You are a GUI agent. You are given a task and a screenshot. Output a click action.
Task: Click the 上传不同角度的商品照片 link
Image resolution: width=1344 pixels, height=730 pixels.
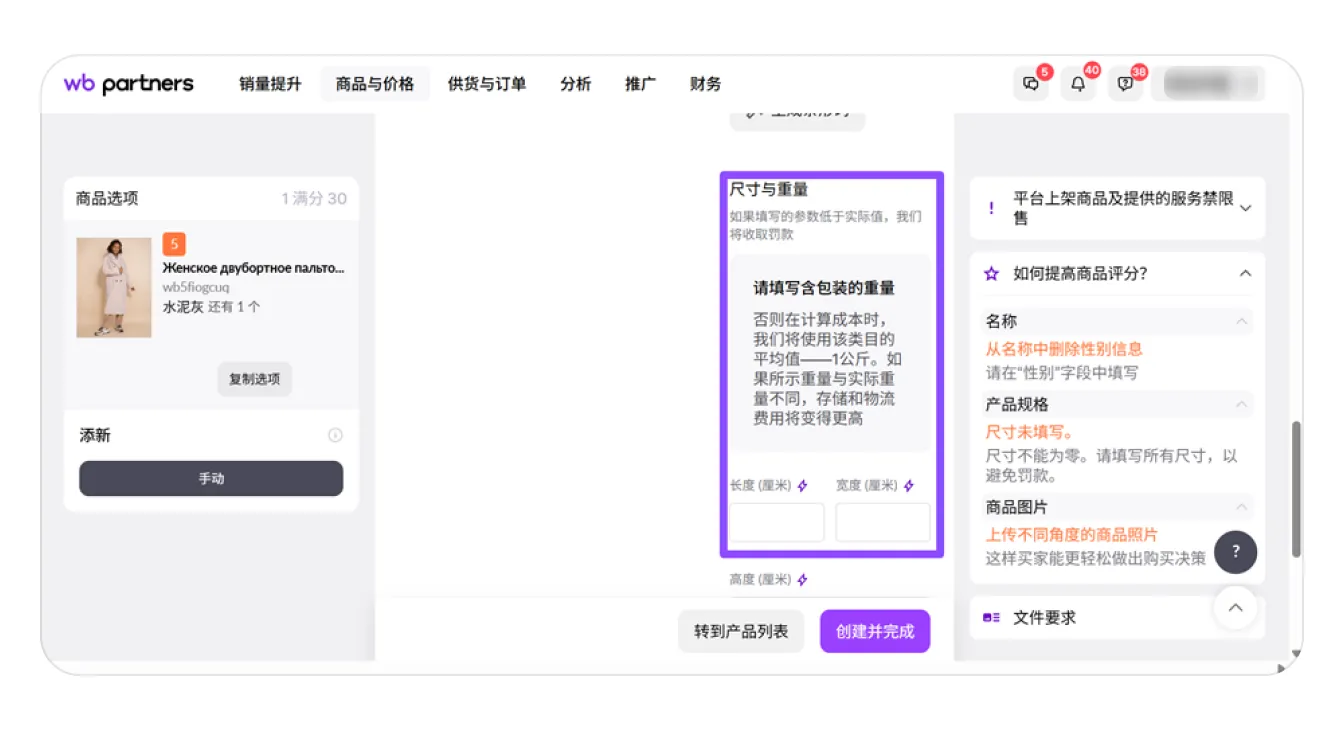1072,535
